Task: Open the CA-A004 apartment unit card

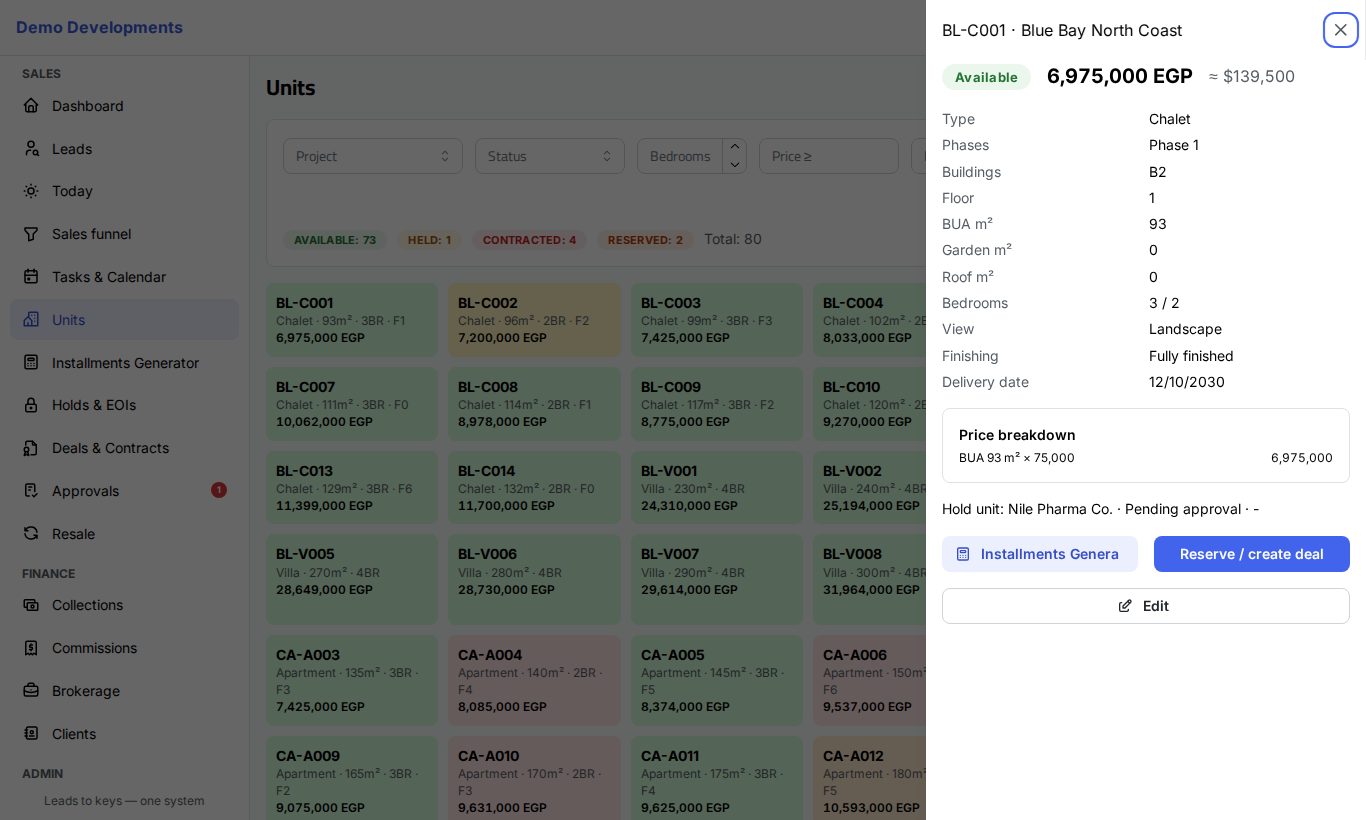Action: (534, 681)
